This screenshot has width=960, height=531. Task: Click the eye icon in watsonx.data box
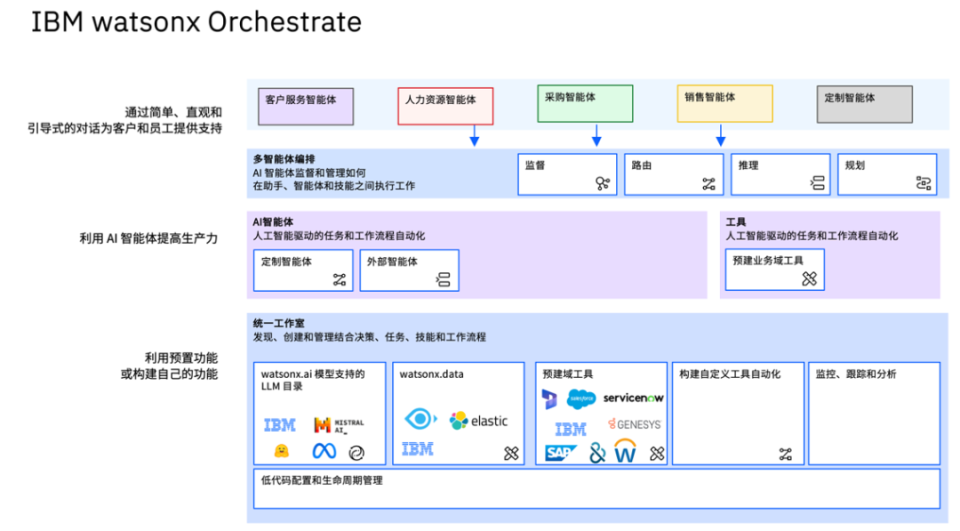click(420, 419)
